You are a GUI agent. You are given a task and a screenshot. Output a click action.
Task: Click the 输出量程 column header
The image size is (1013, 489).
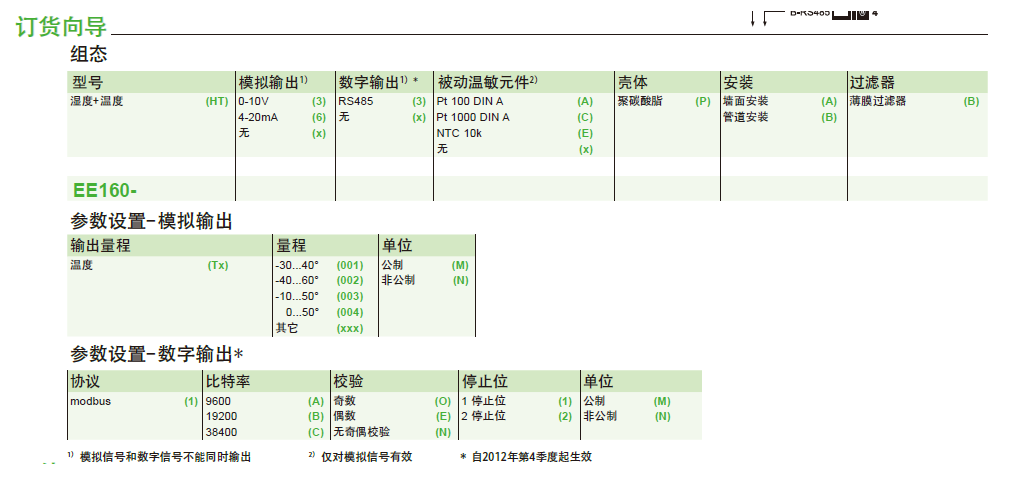pyautogui.click(x=101, y=245)
